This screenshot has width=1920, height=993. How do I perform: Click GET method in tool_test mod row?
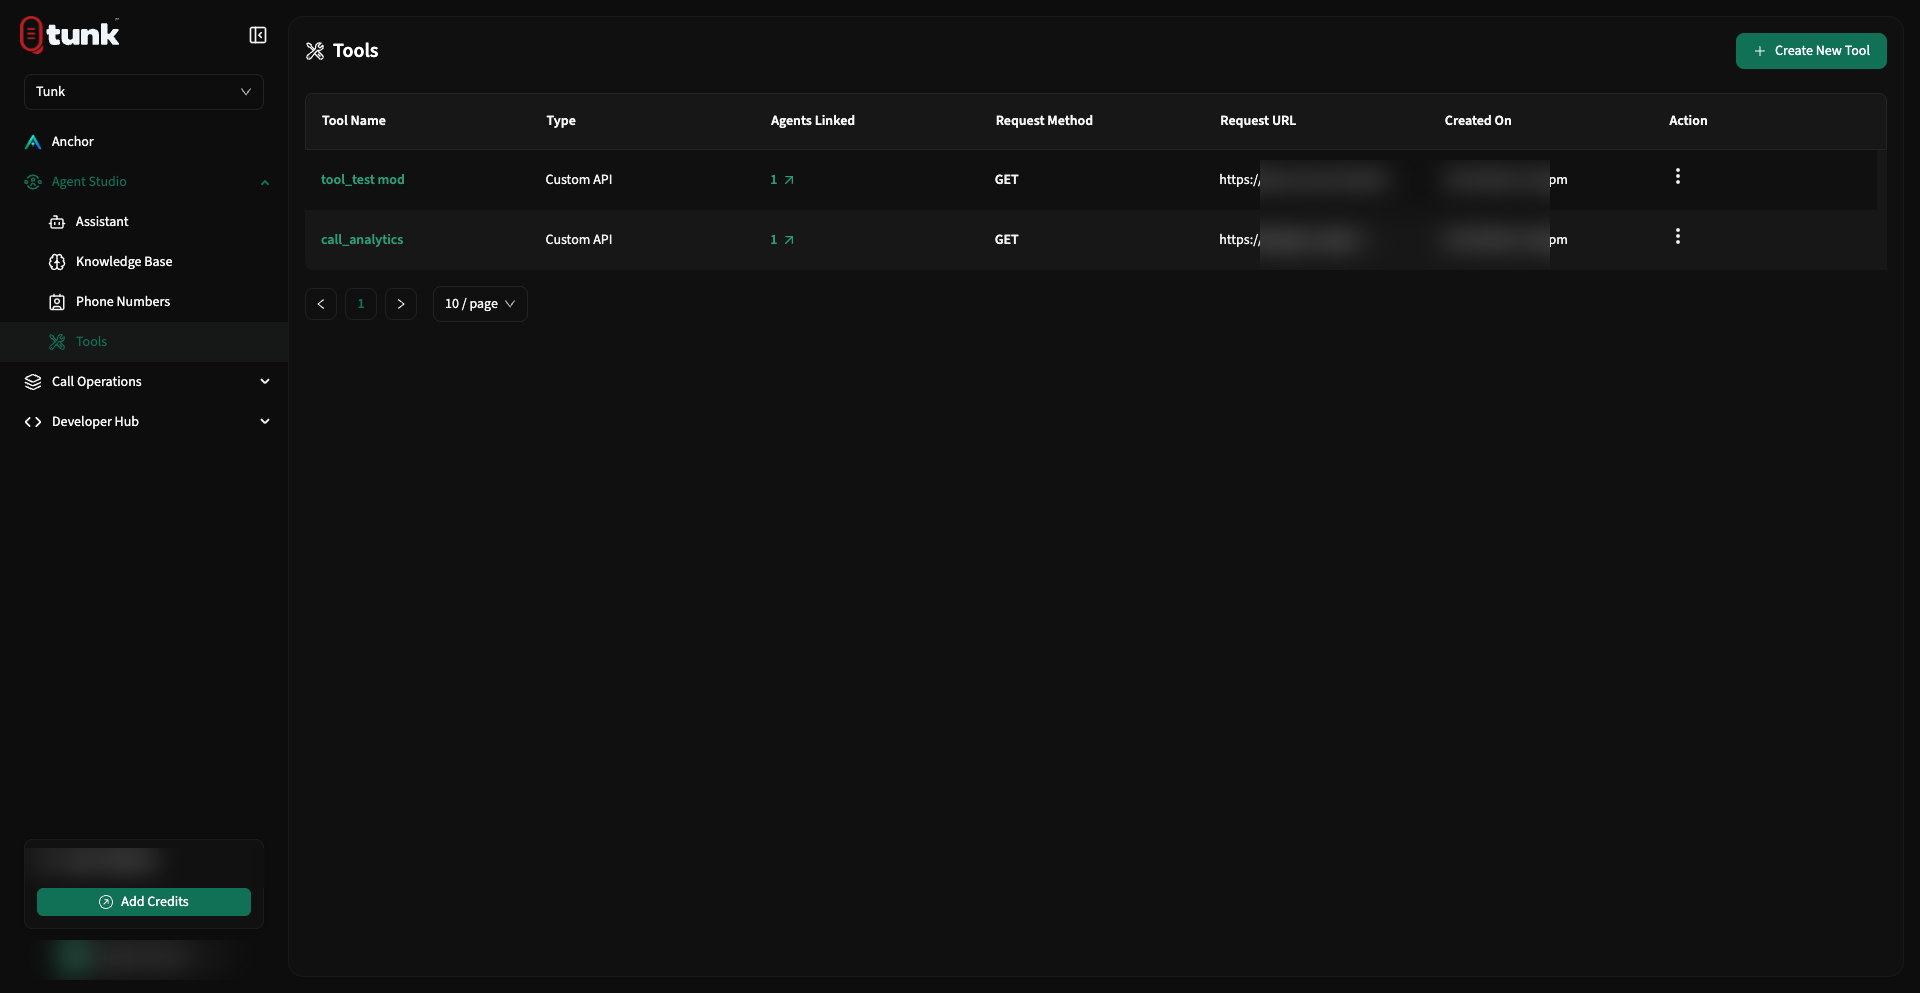tap(1007, 180)
